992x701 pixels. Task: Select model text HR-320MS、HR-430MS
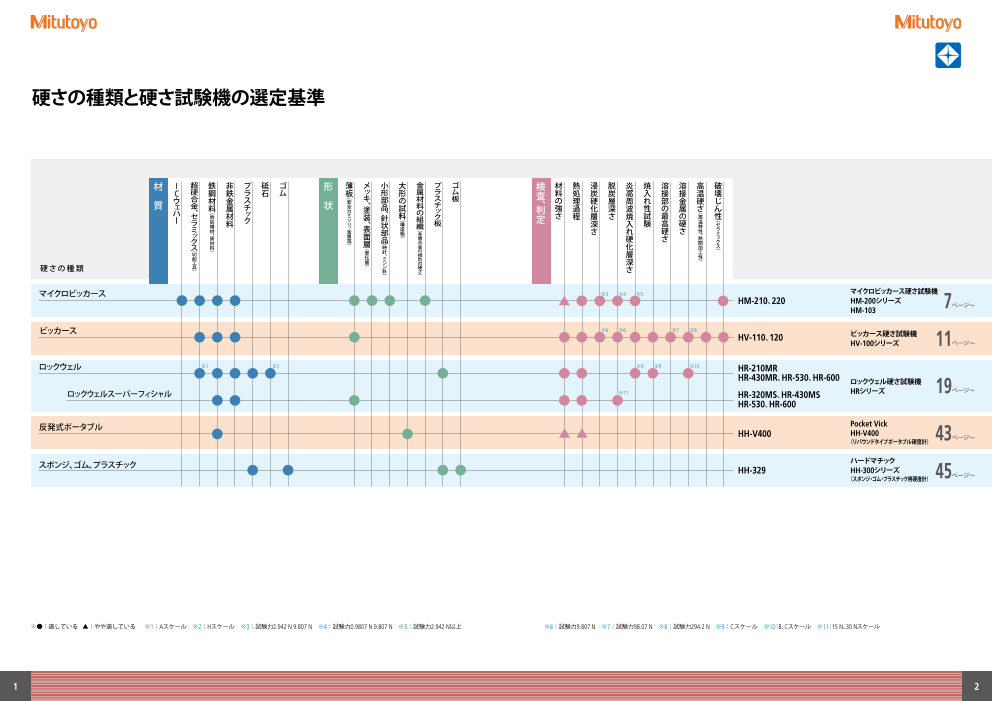779,395
